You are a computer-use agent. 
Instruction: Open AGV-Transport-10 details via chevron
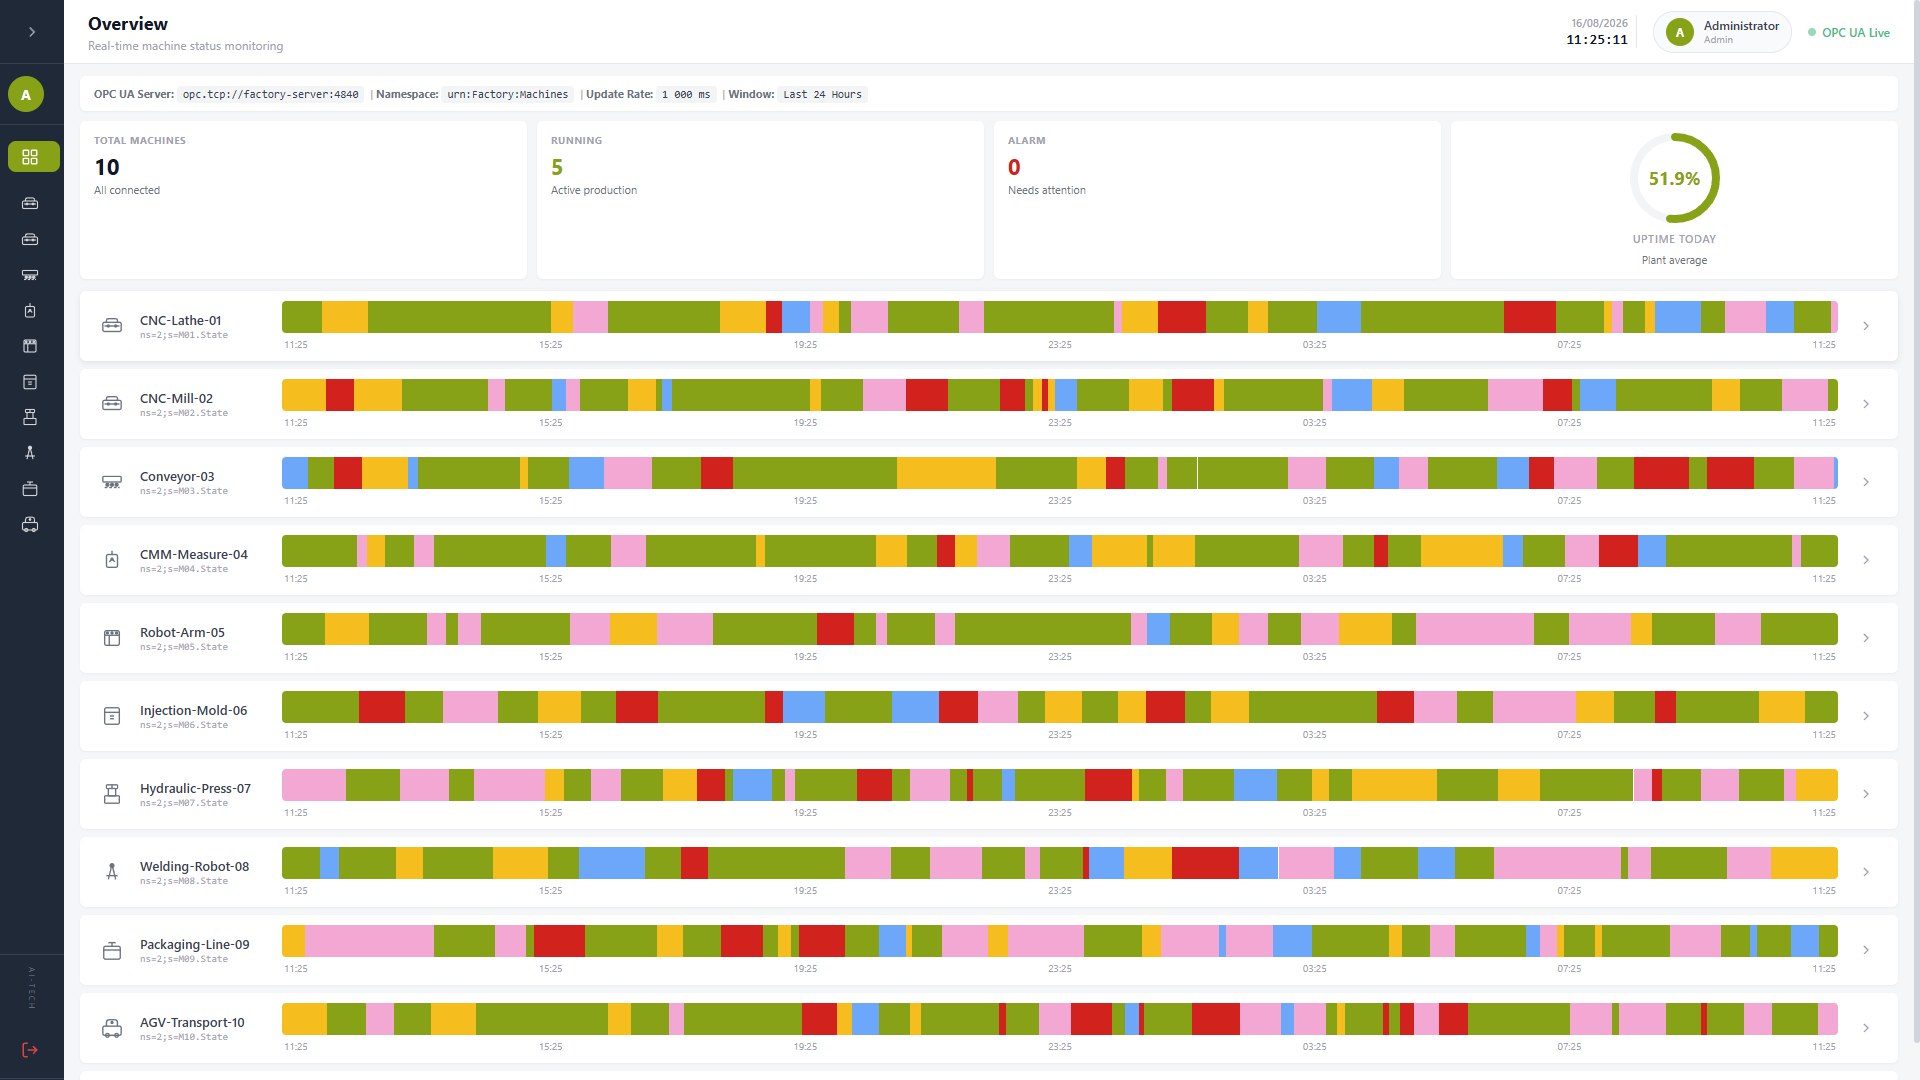(x=1866, y=1028)
